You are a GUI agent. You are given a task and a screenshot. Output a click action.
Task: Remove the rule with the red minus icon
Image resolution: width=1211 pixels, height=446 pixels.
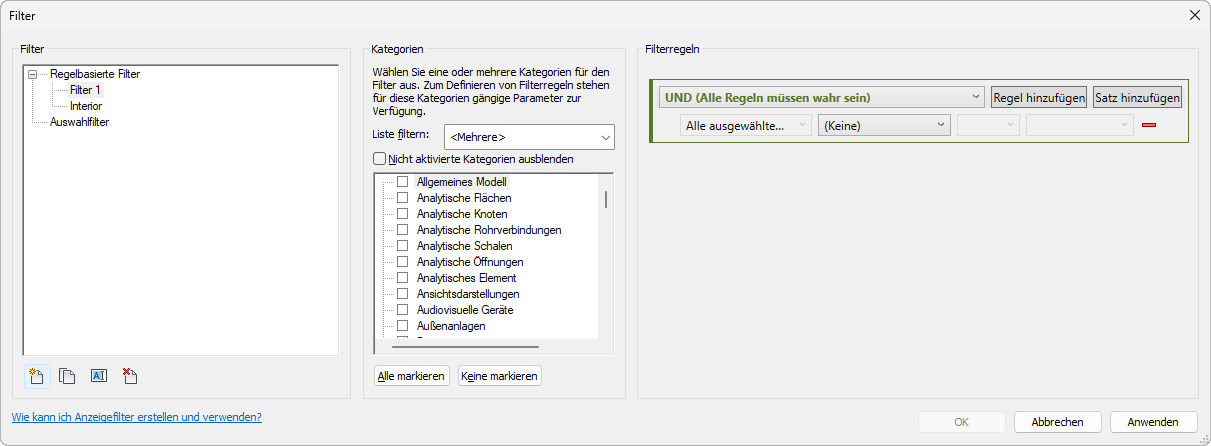pos(1148,125)
